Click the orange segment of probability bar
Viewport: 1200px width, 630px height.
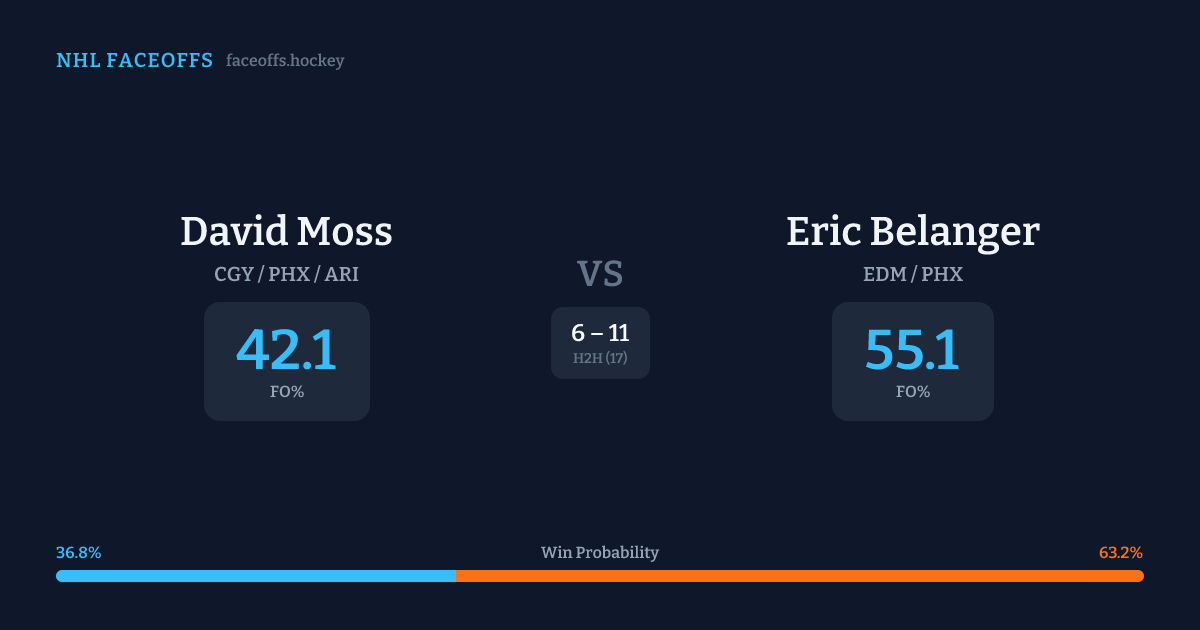pyautogui.click(x=799, y=576)
